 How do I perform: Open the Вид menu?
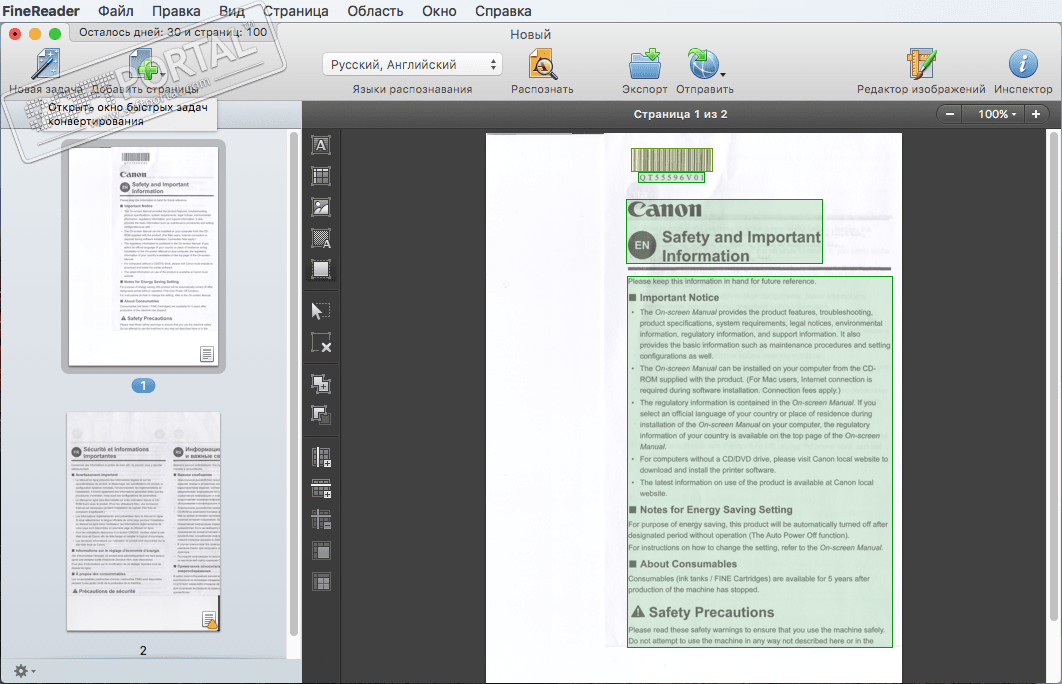pyautogui.click(x=232, y=11)
